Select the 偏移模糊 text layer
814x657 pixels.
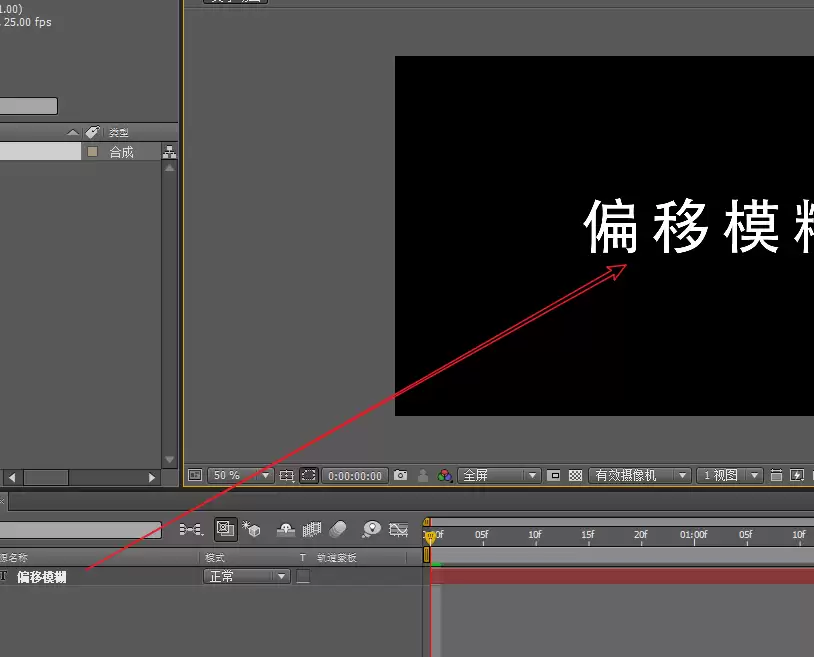(42, 577)
